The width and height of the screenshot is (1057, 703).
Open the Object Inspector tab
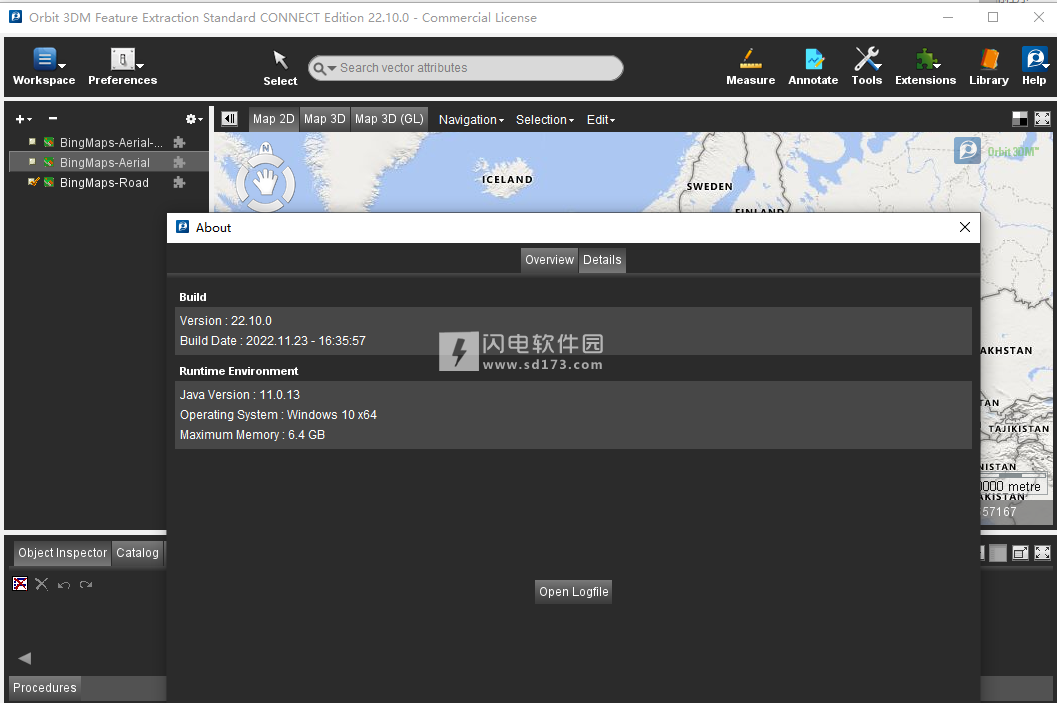[63, 553]
